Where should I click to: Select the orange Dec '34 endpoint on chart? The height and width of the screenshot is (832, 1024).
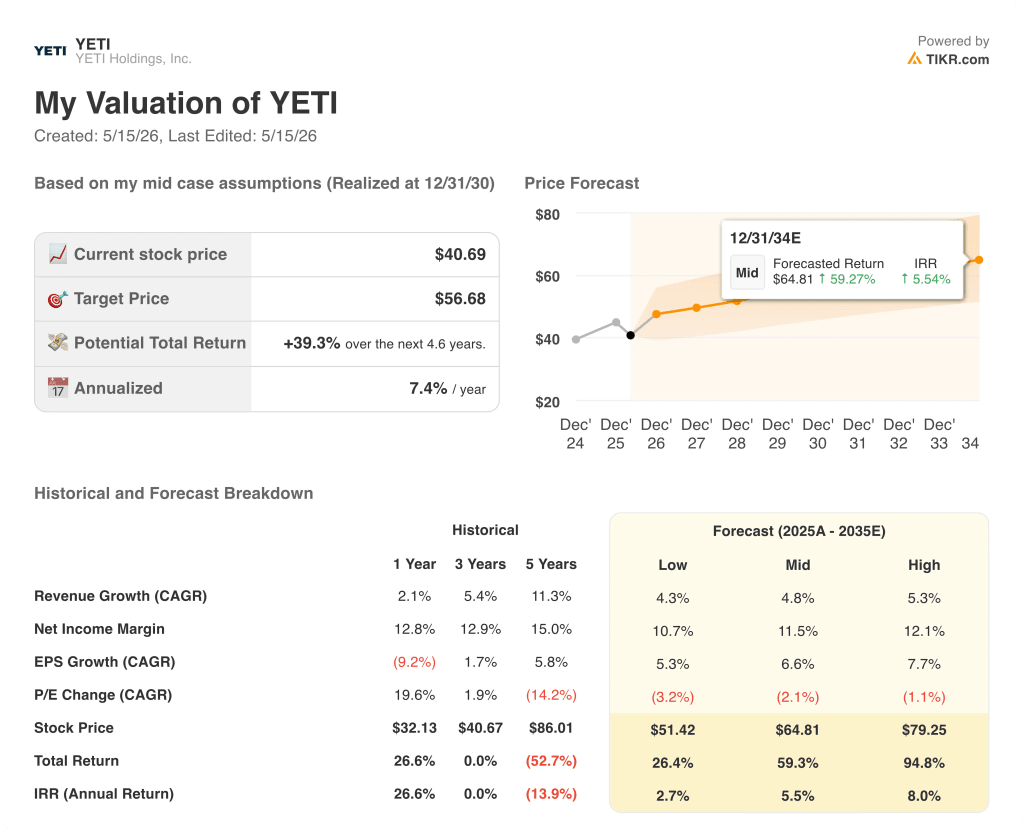click(x=979, y=260)
